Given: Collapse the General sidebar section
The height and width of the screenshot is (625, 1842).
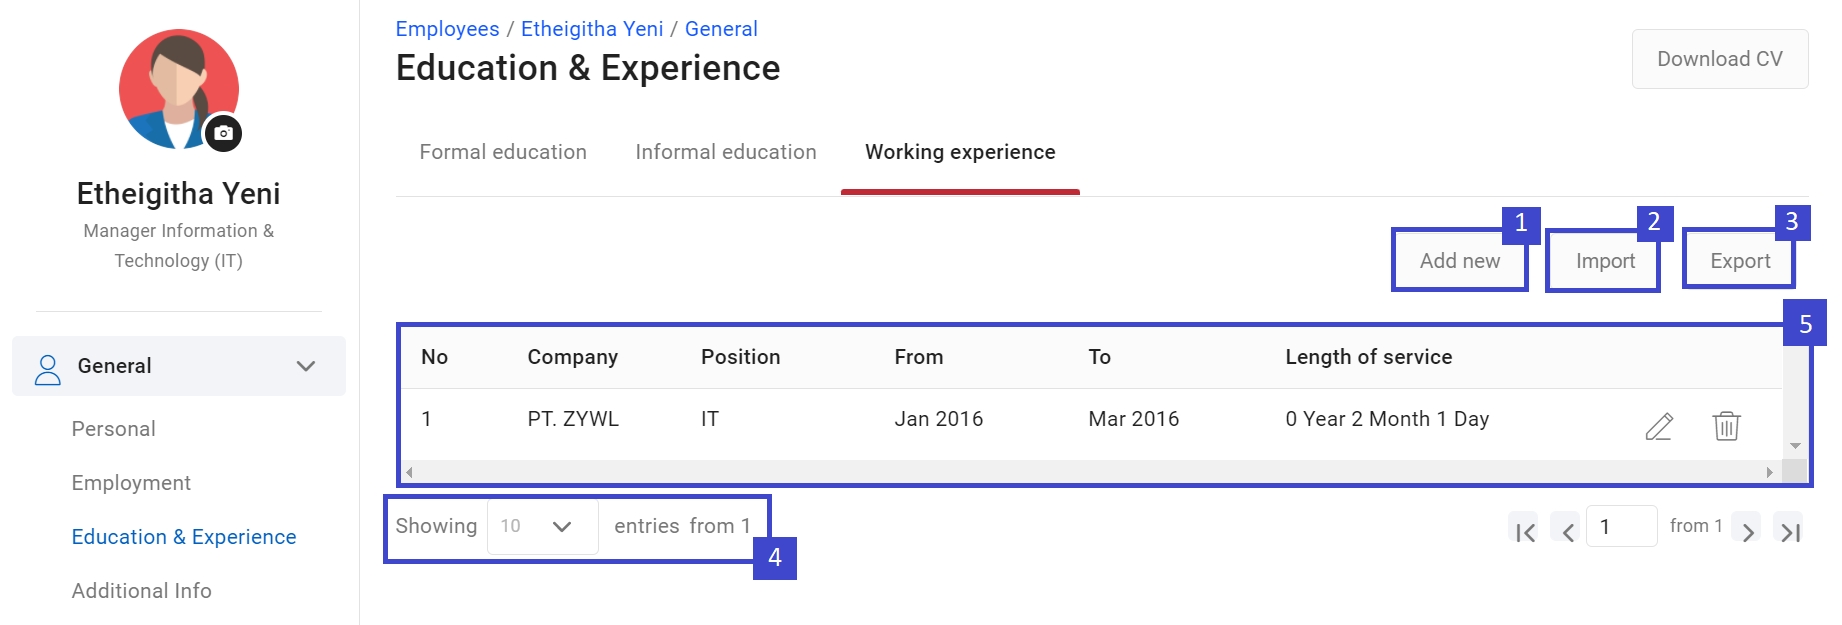Looking at the screenshot, I should [306, 366].
